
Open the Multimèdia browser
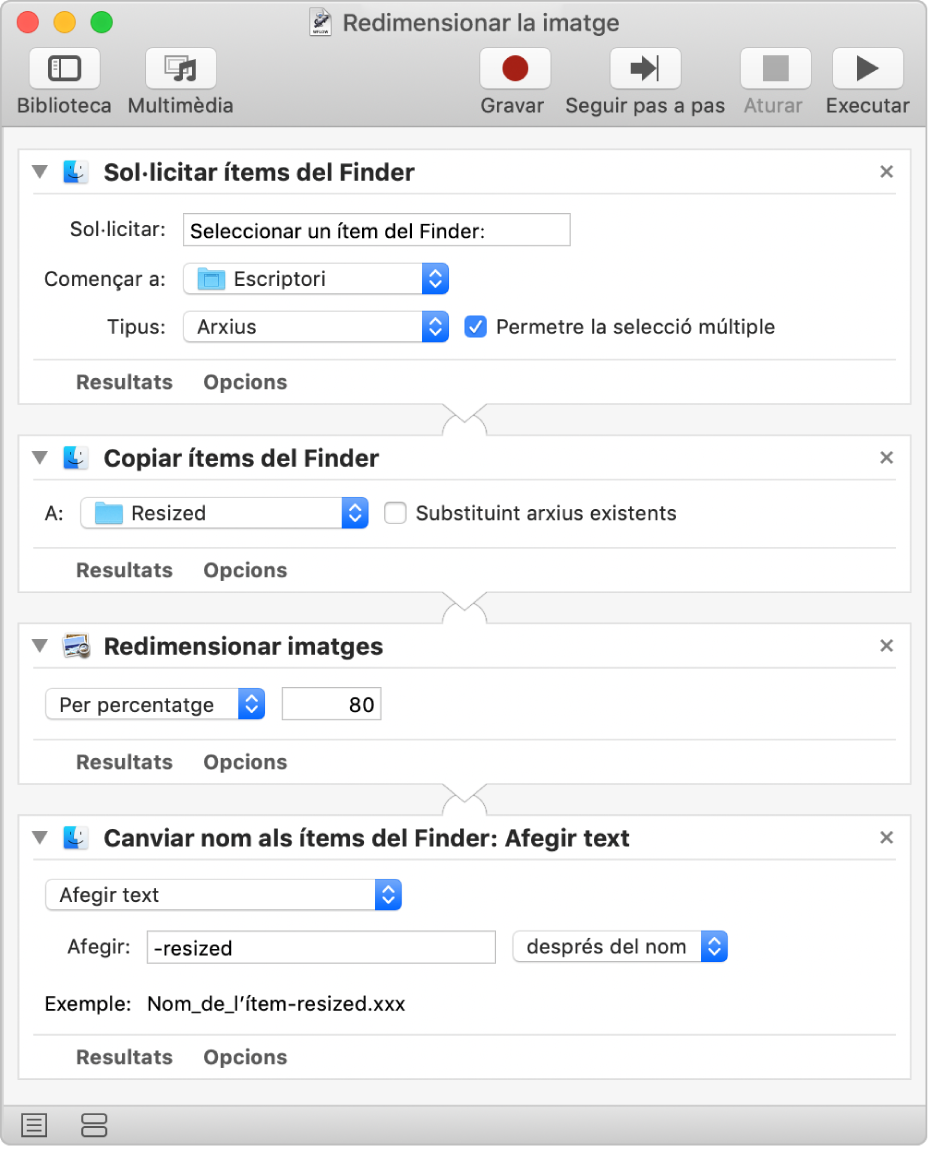tap(180, 69)
